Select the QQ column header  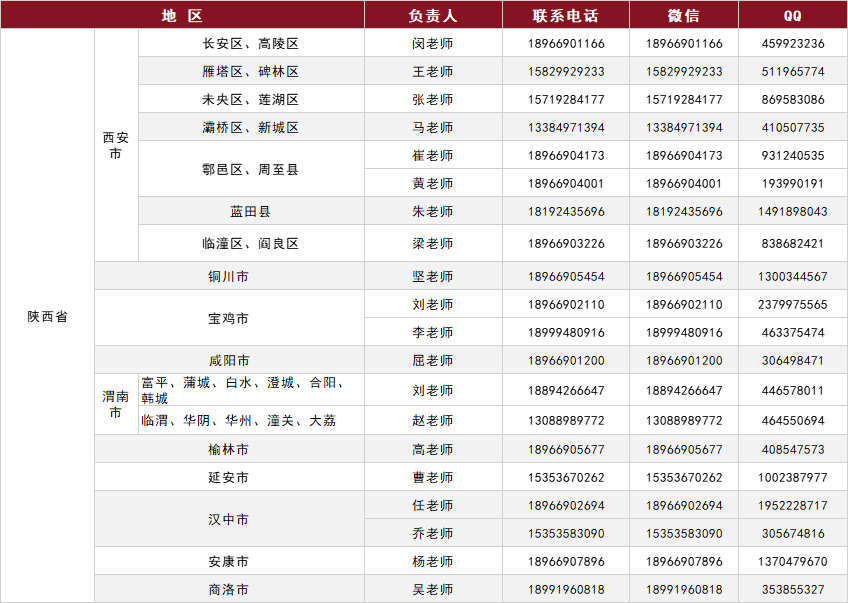tap(792, 15)
